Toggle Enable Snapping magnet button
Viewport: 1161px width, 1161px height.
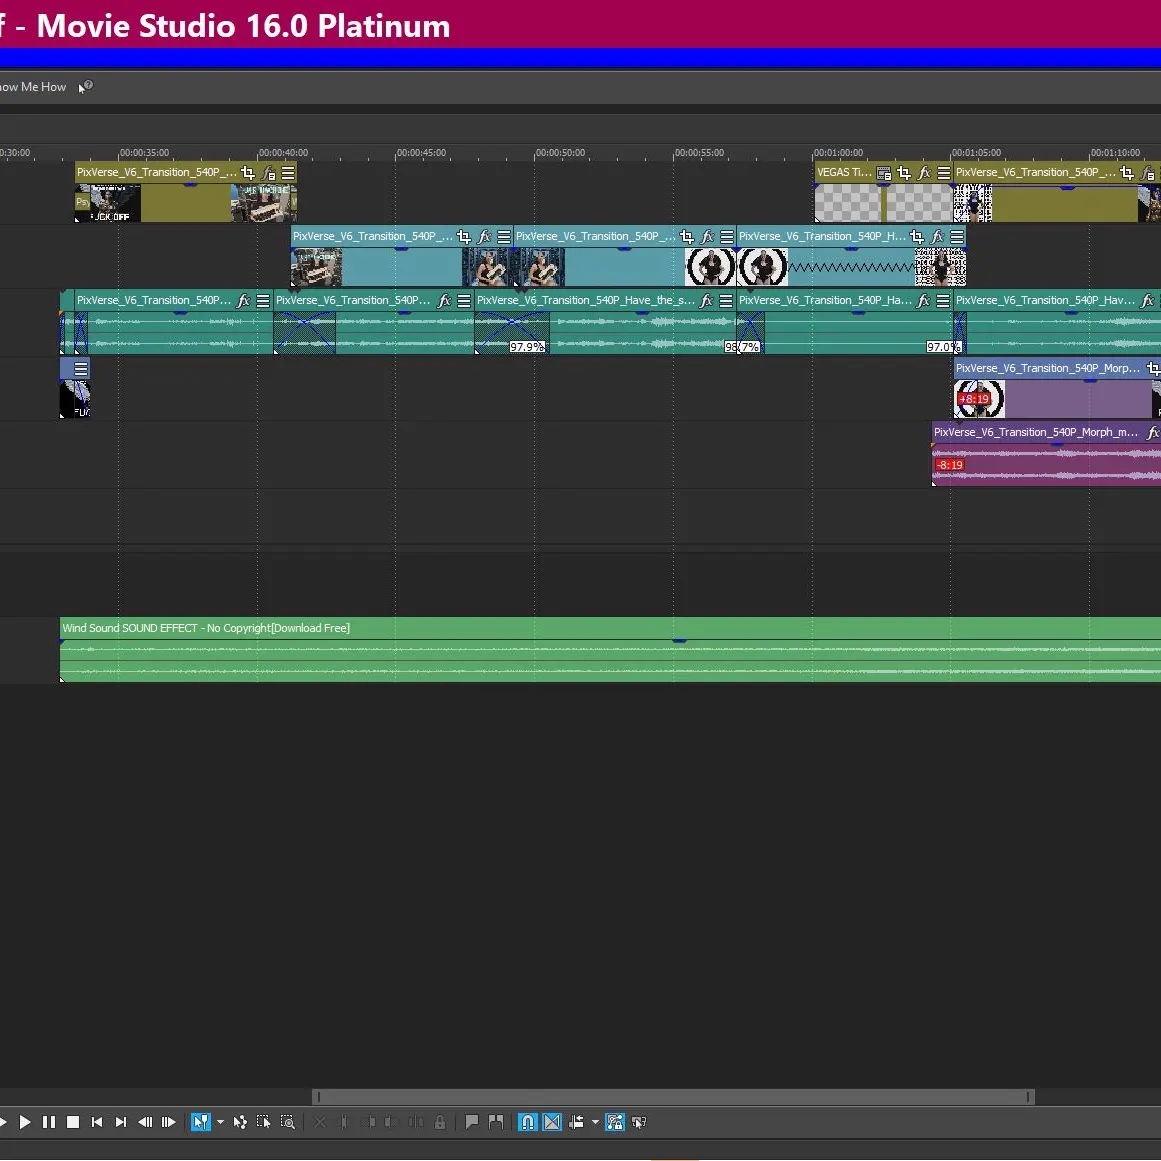[528, 1122]
